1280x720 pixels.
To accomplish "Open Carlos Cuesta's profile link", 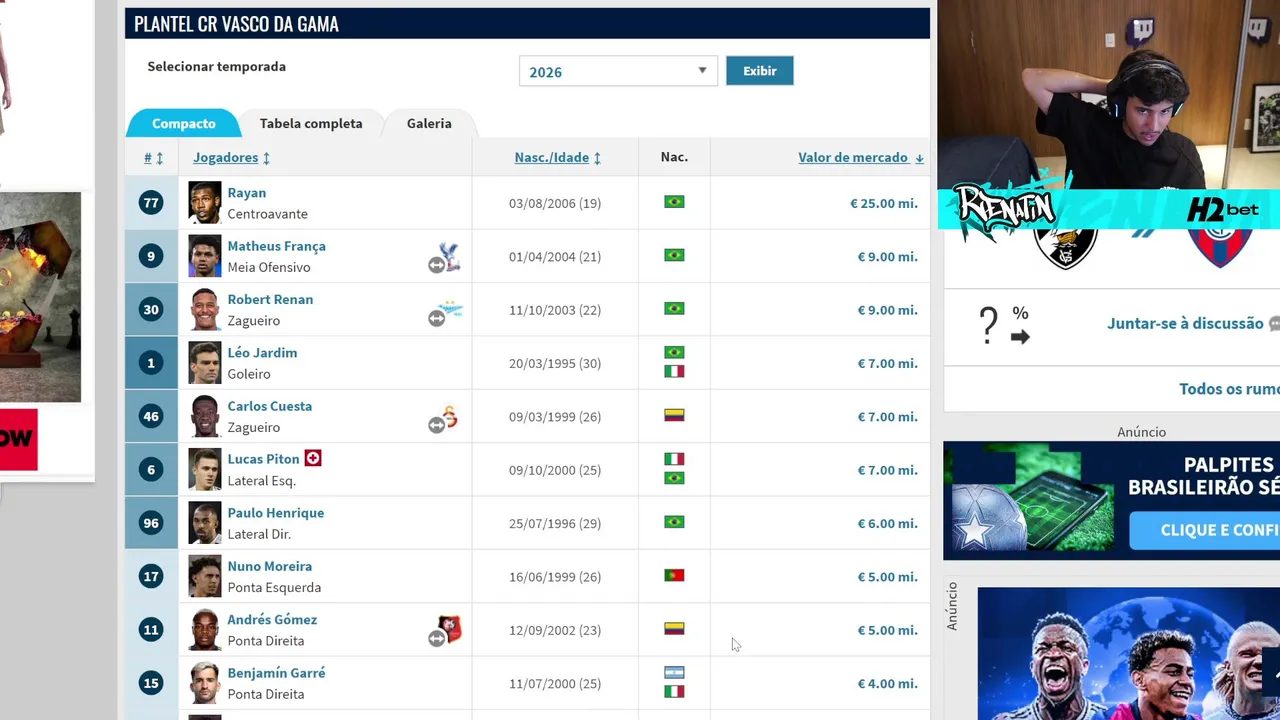I will point(269,406).
